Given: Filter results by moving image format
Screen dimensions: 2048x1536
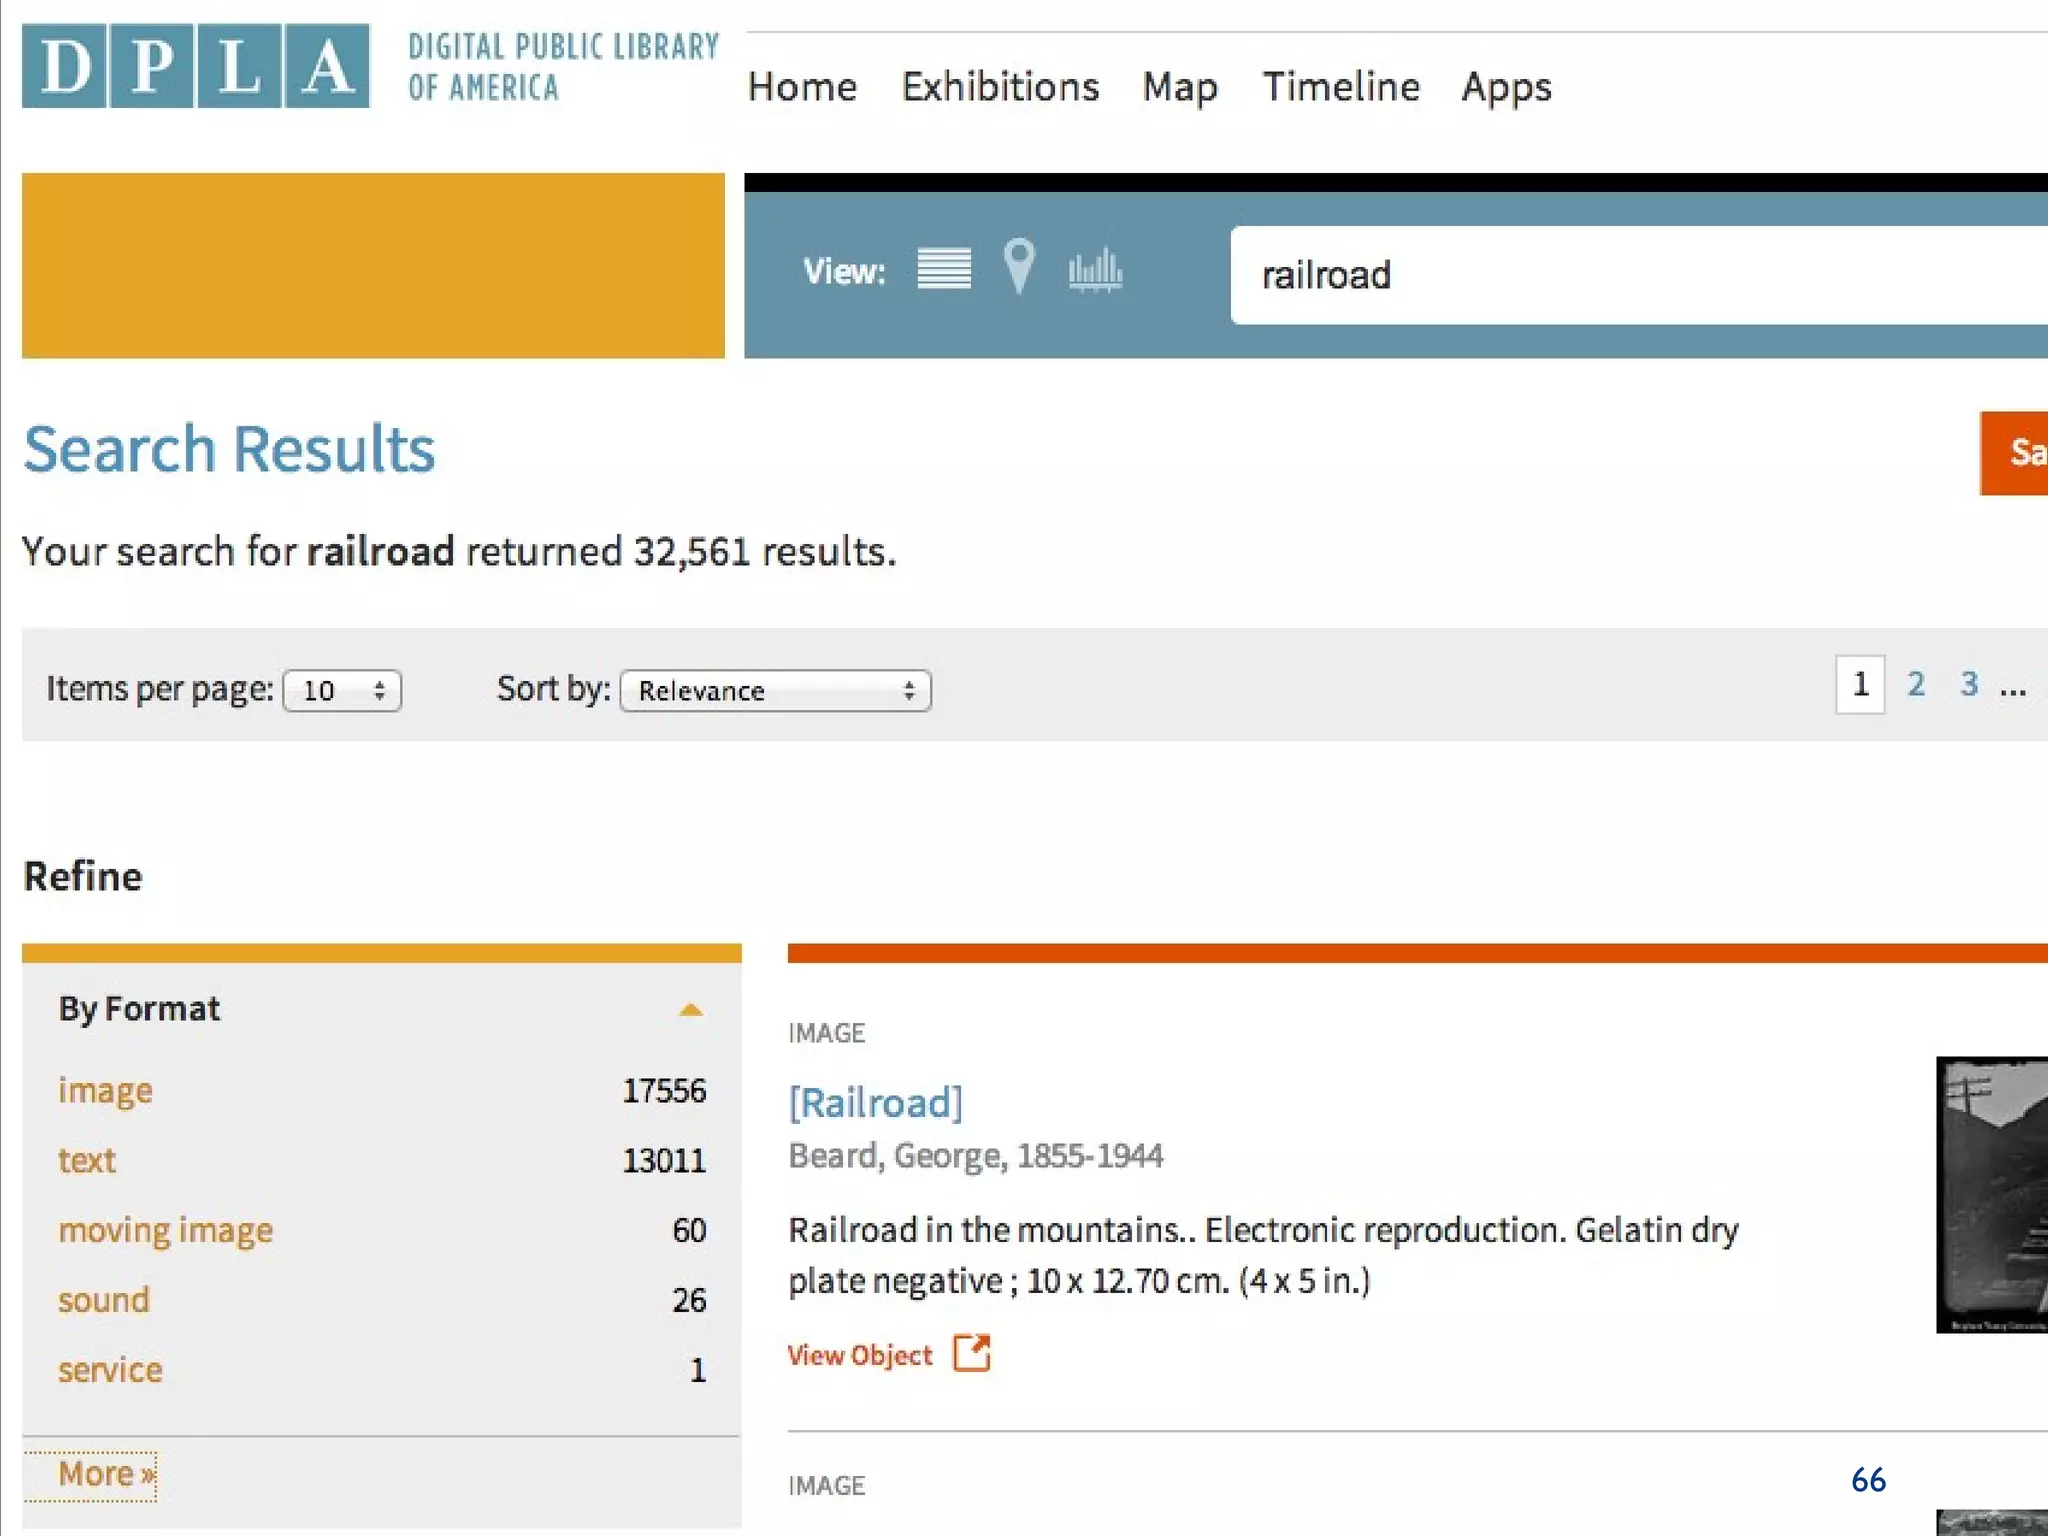Looking at the screenshot, I should [165, 1230].
